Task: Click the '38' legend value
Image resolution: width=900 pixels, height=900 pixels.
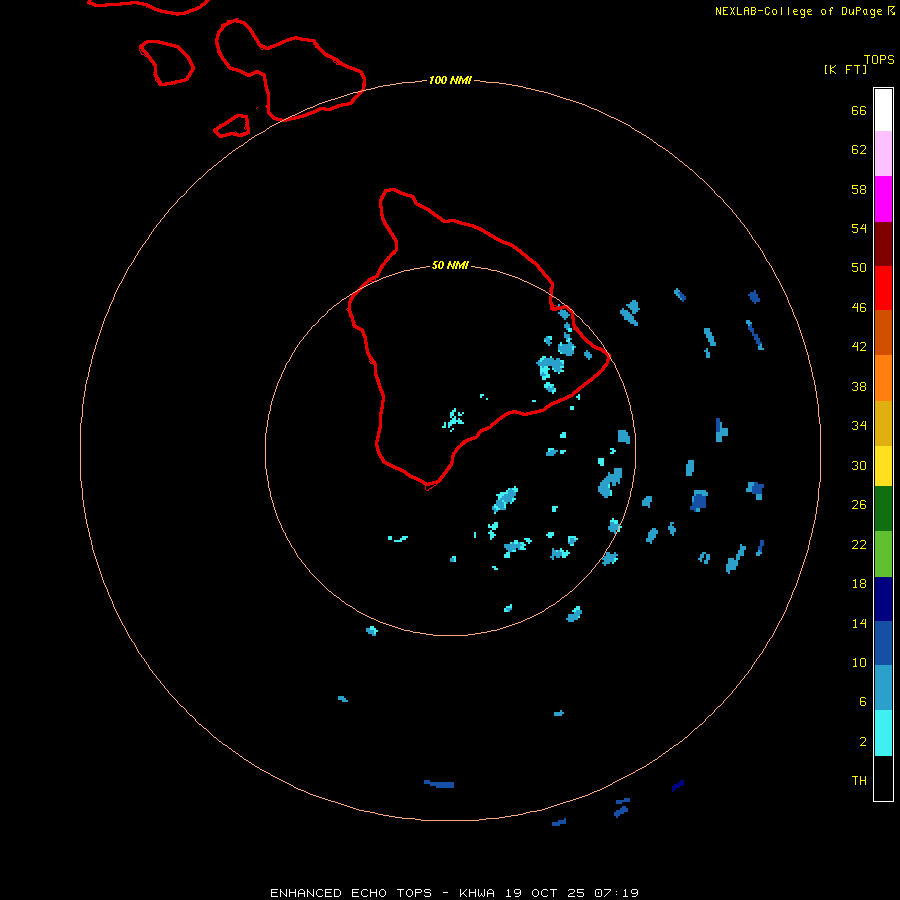Action: 859,386
